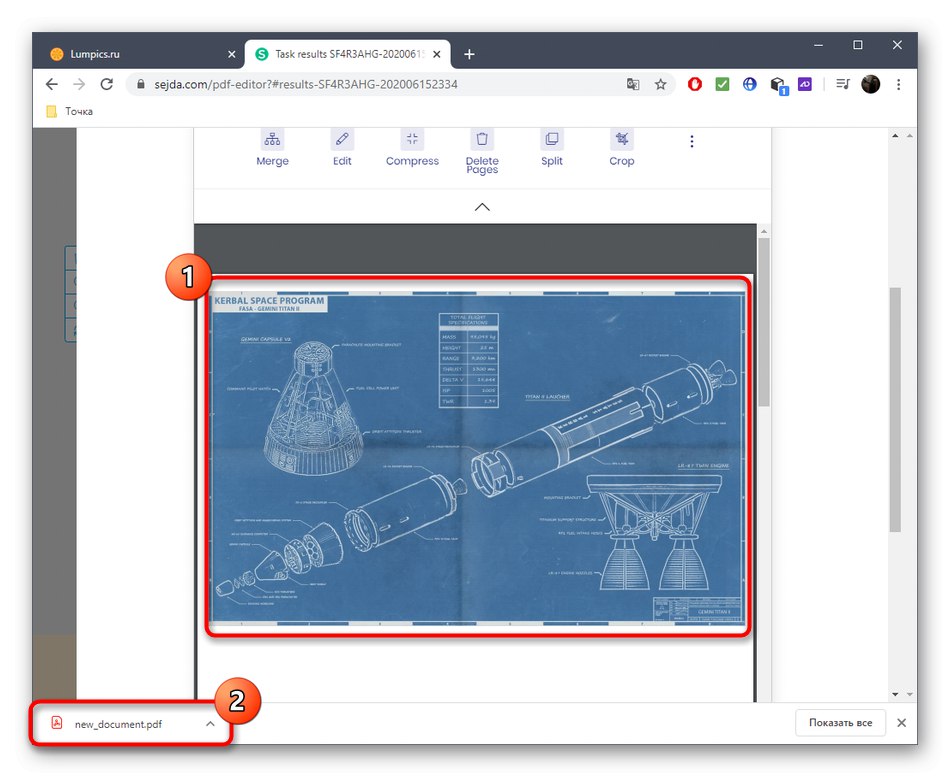The image size is (950, 777).
Task: Click the Показать все button
Action: [x=840, y=722]
